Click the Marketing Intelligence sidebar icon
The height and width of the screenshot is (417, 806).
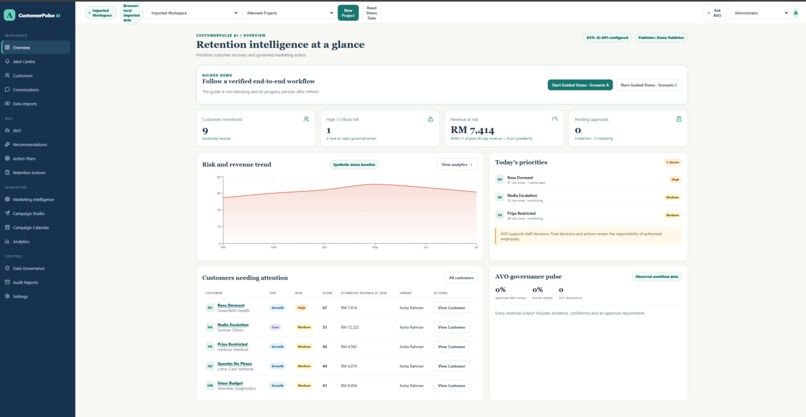7,199
